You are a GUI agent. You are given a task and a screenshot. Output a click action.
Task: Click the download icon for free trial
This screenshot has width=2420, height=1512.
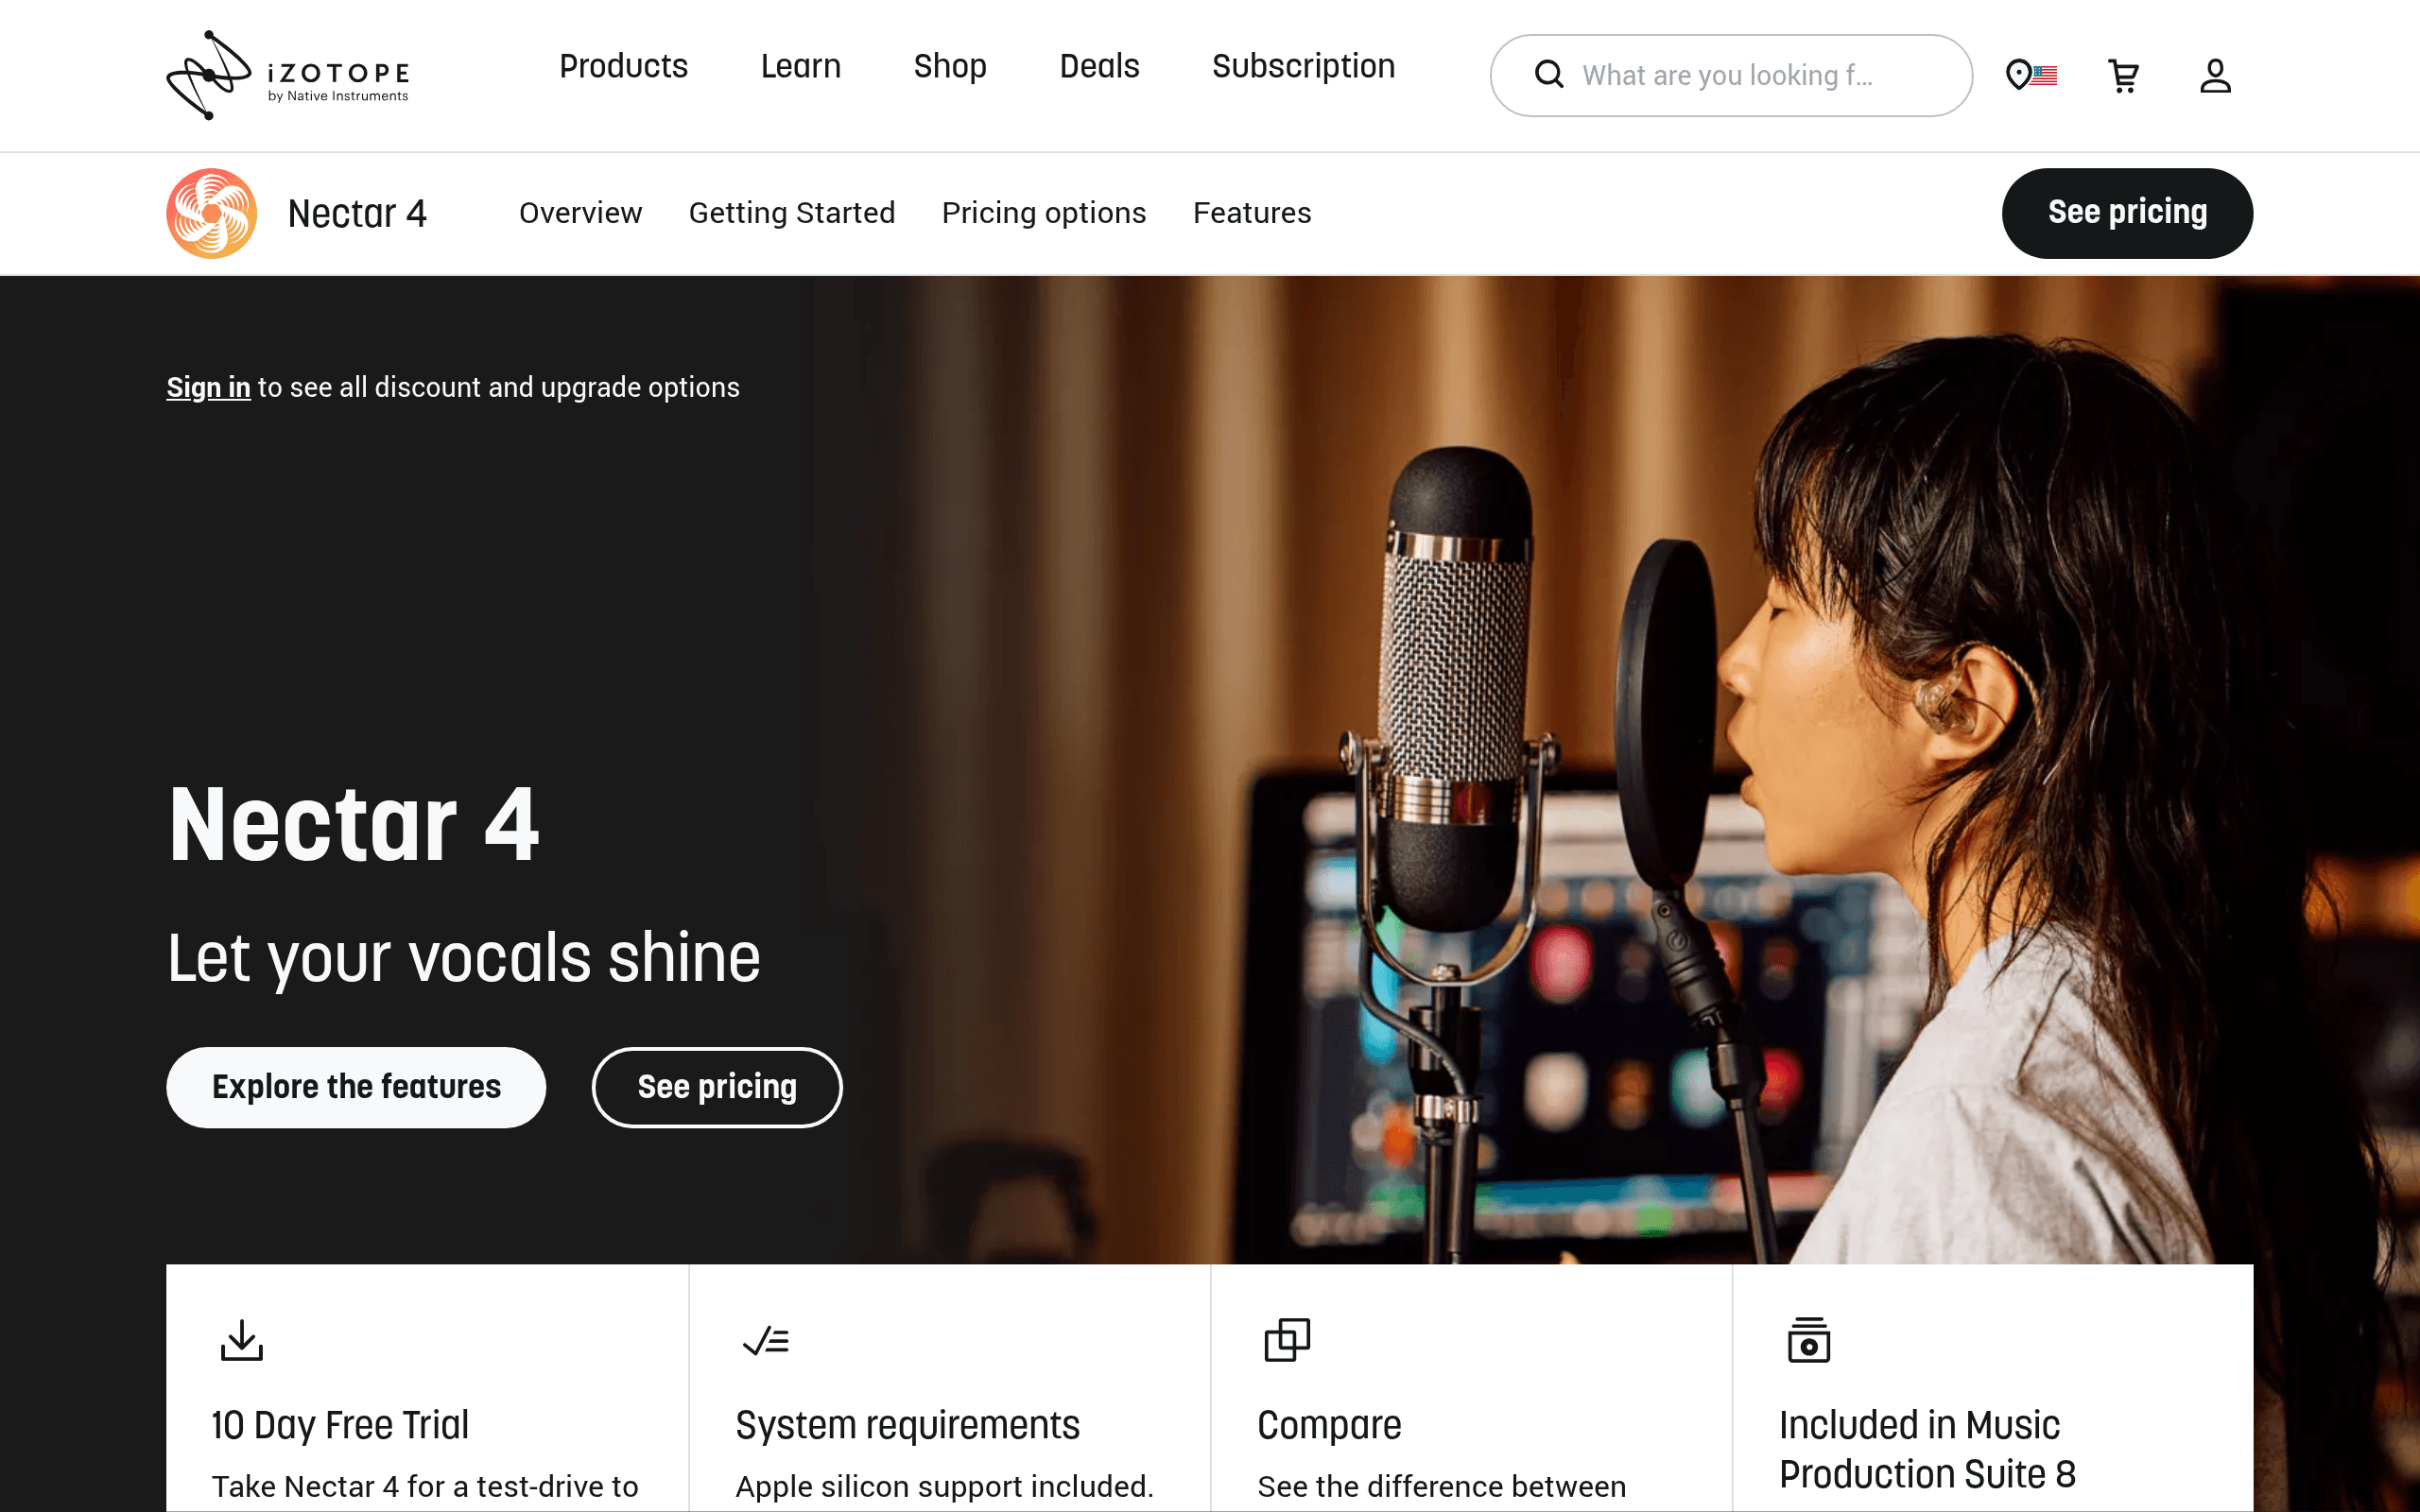[x=241, y=1340]
